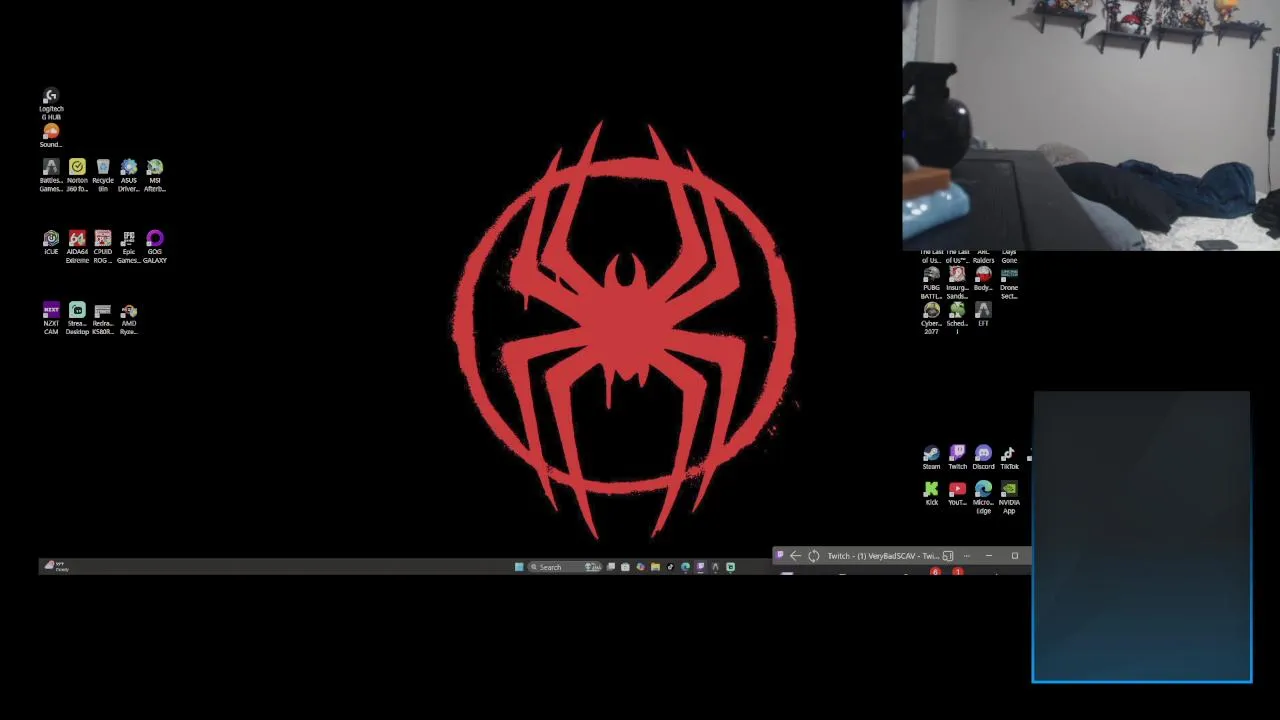Open the NZXT CAM shortcut
Screen dimensions: 1280x720
coord(51,319)
